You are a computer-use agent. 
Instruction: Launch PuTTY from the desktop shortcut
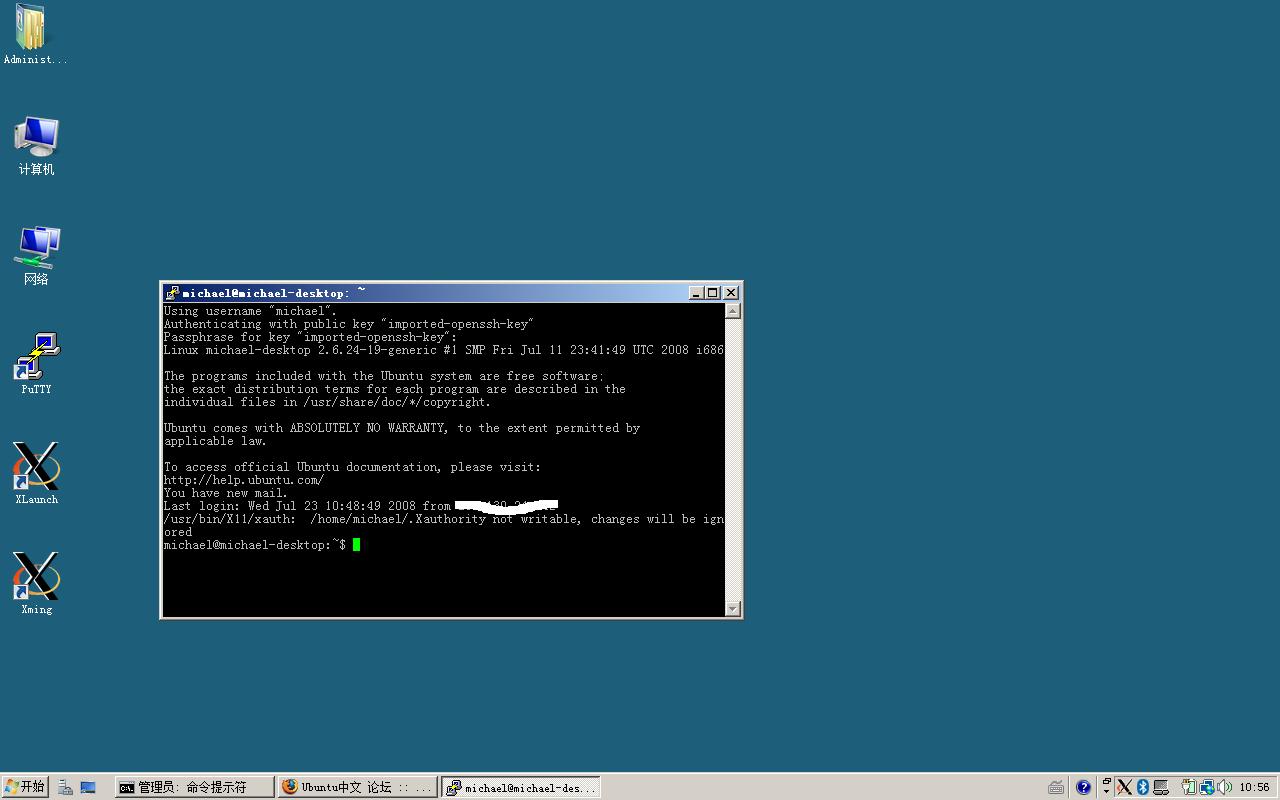pos(36,365)
